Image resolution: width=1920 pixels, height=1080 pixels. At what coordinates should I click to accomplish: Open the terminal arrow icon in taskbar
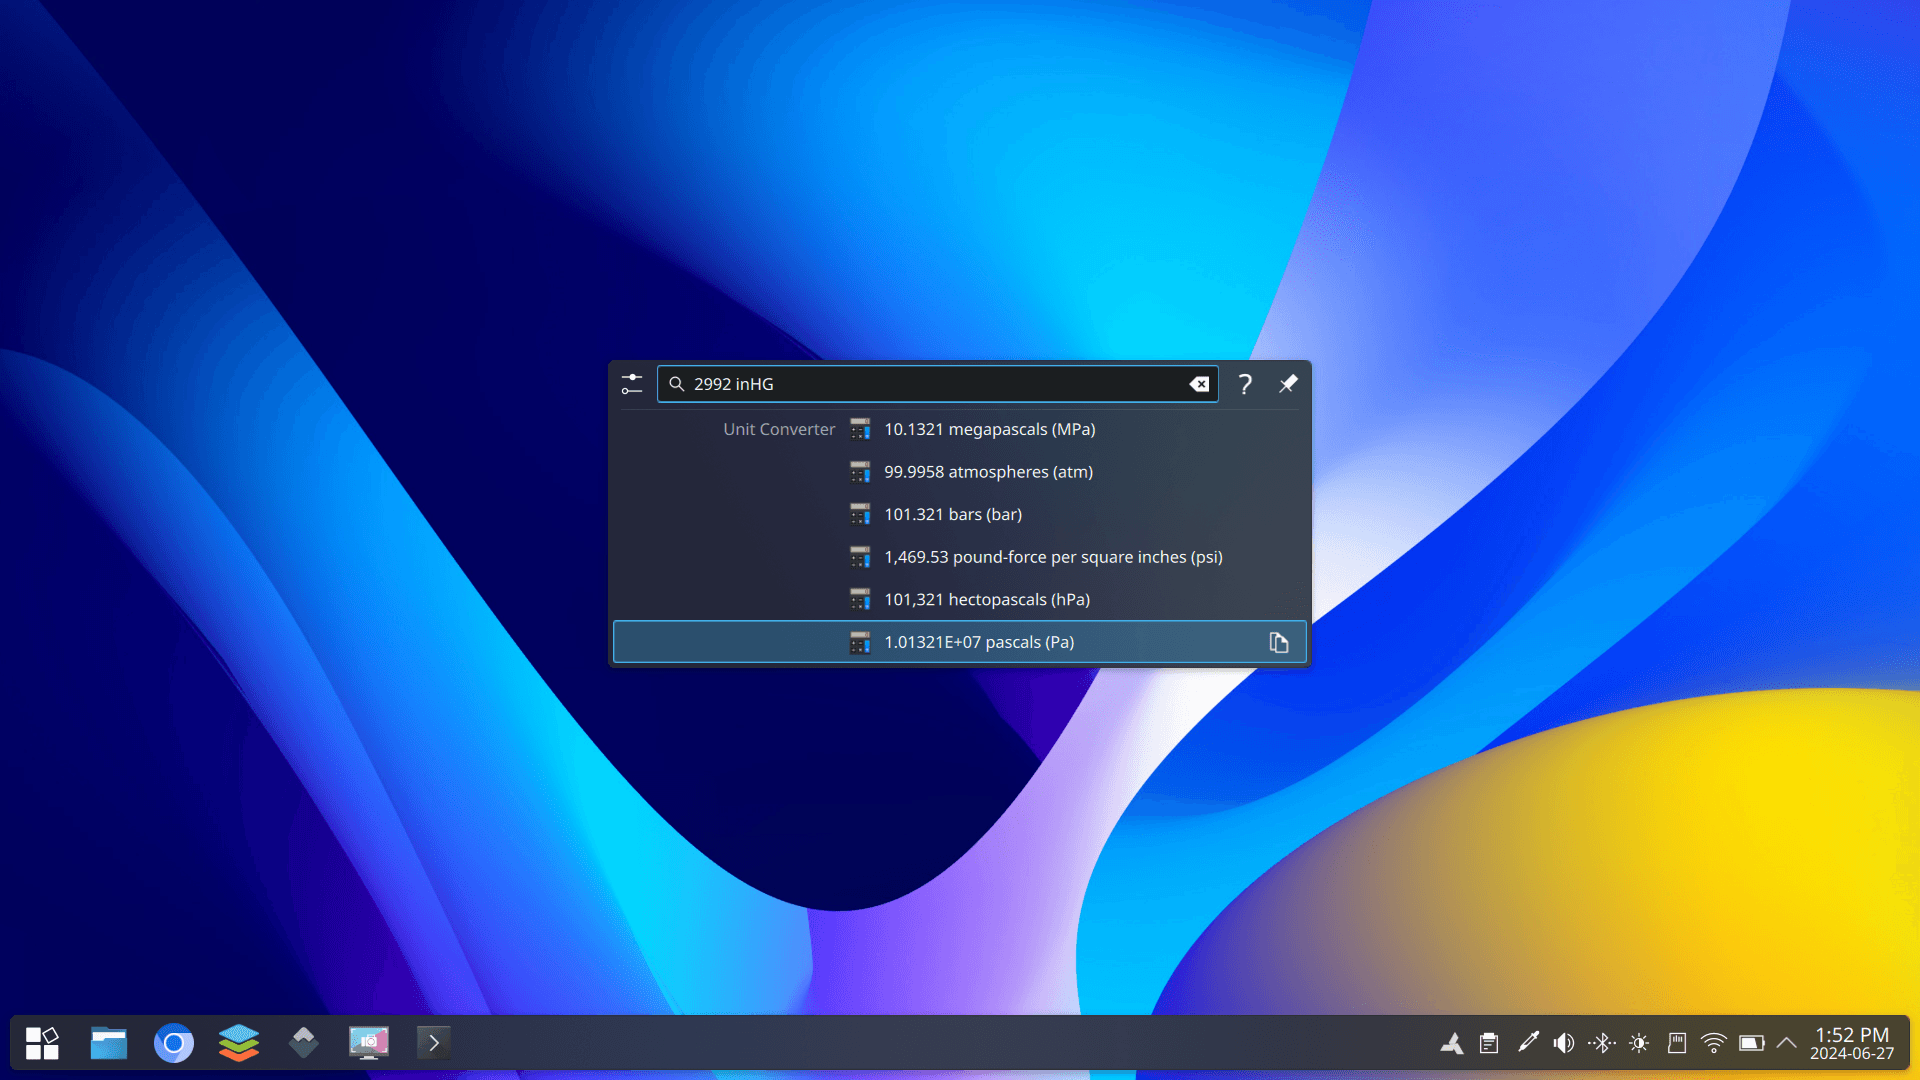tap(434, 1043)
